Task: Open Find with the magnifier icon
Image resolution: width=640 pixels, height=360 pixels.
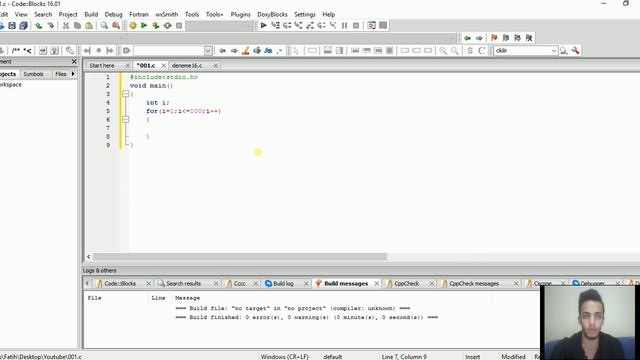Action: click(104, 26)
